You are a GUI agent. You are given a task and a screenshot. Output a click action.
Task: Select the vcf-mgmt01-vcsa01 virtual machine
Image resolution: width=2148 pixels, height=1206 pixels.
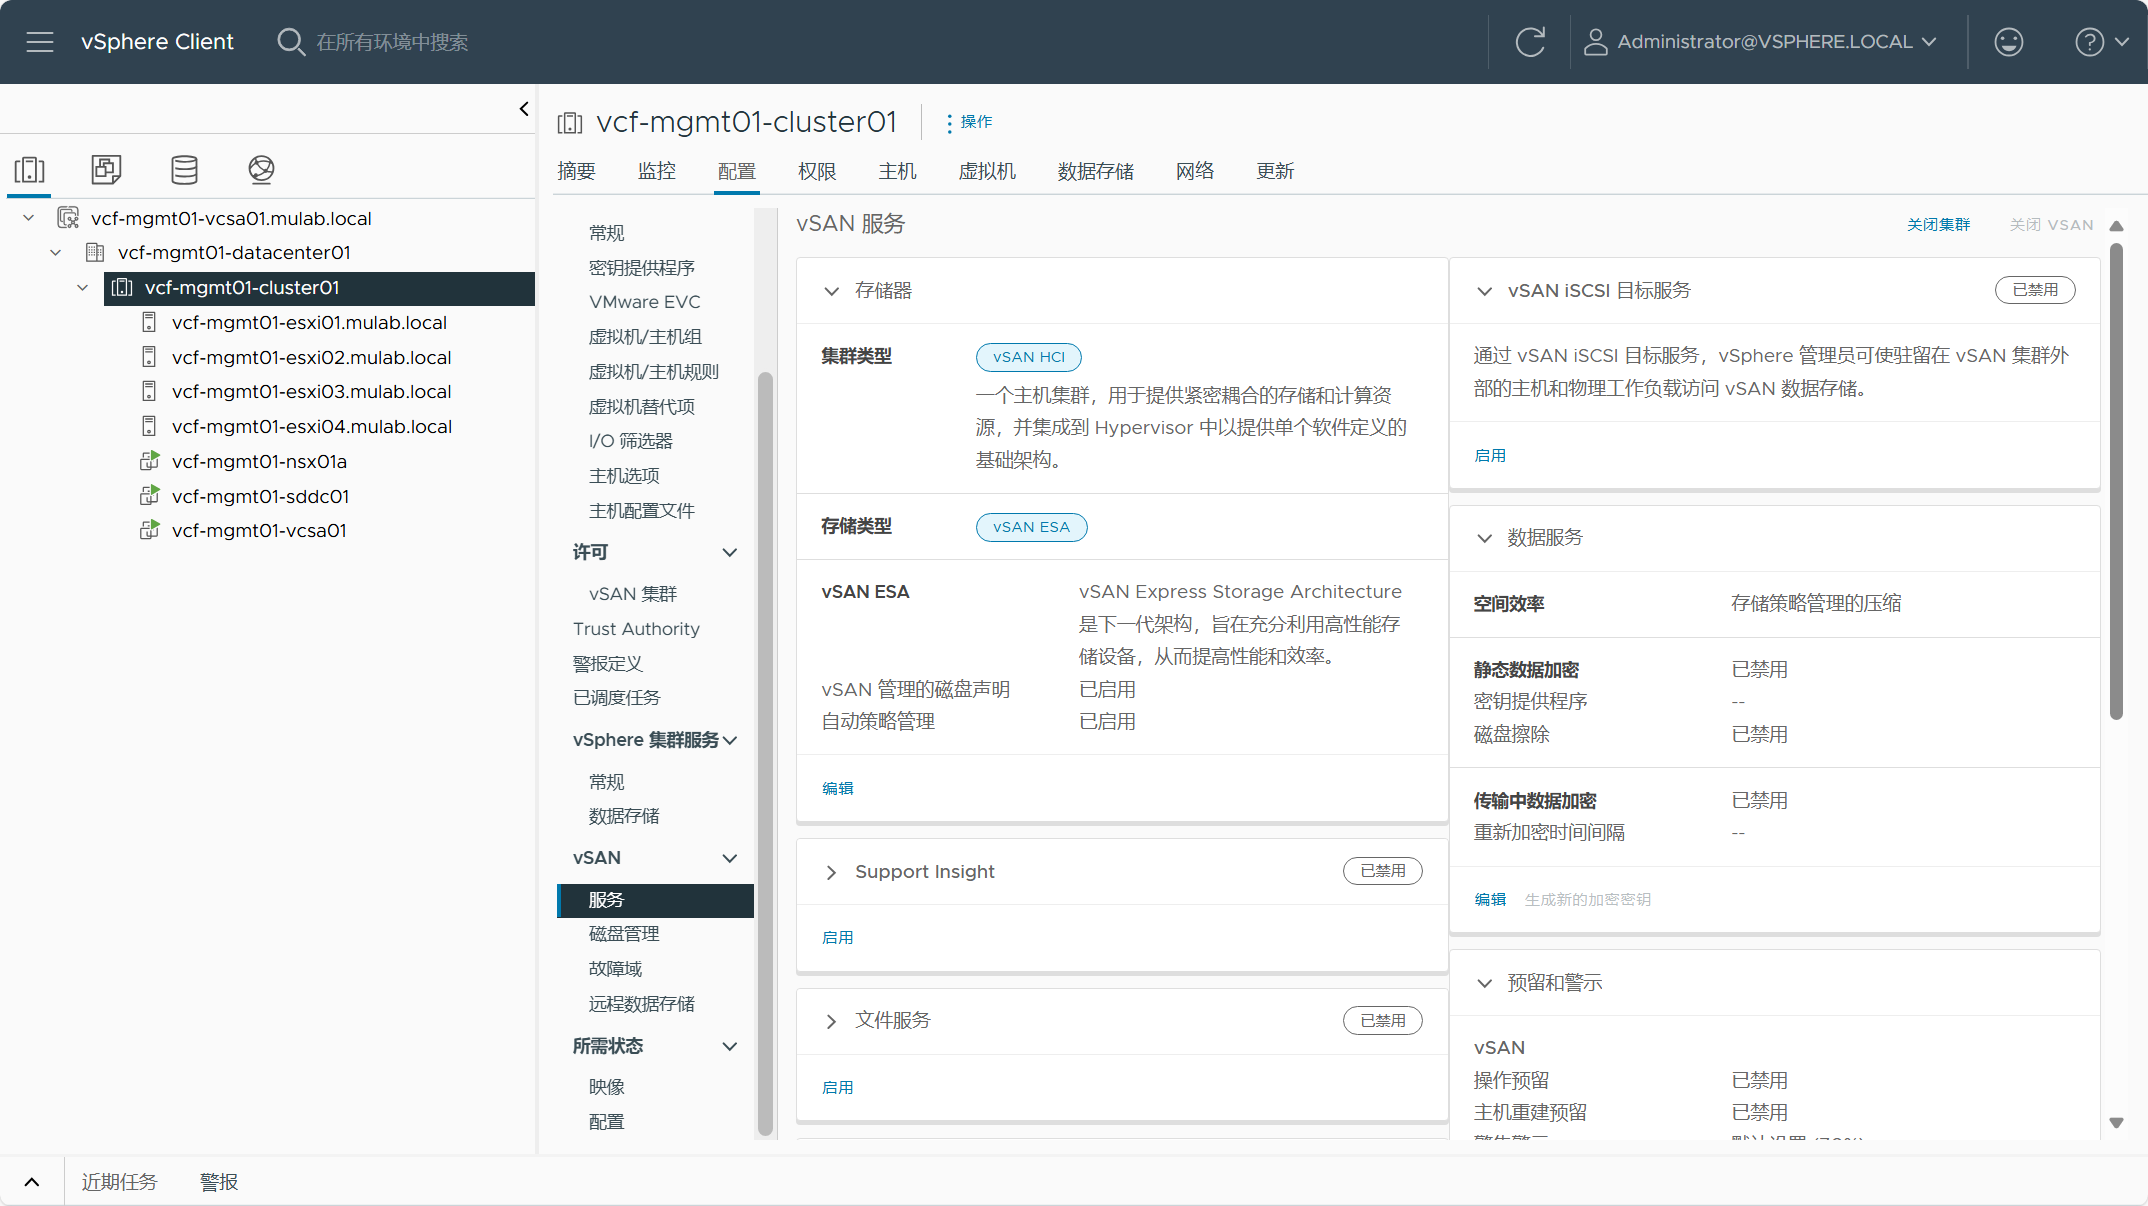[259, 530]
